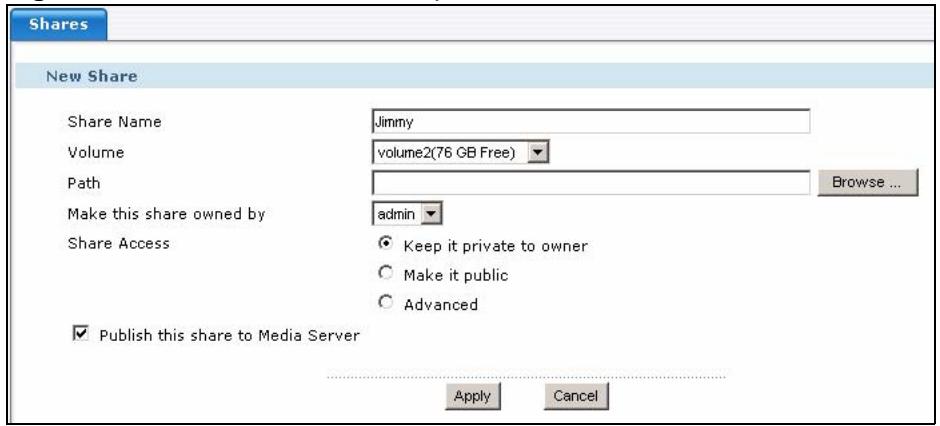The width and height of the screenshot is (940, 426).
Task: Click the Share Name label text
Action: coord(115,122)
